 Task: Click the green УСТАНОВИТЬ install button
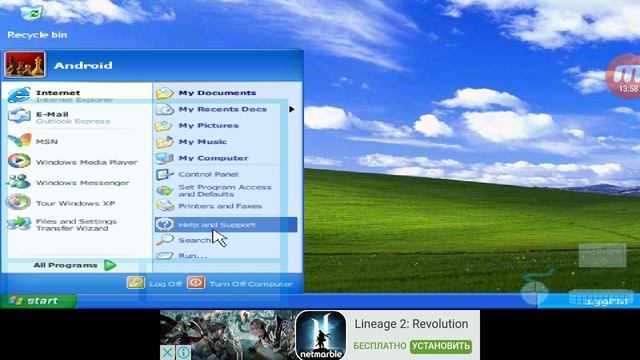(x=441, y=346)
